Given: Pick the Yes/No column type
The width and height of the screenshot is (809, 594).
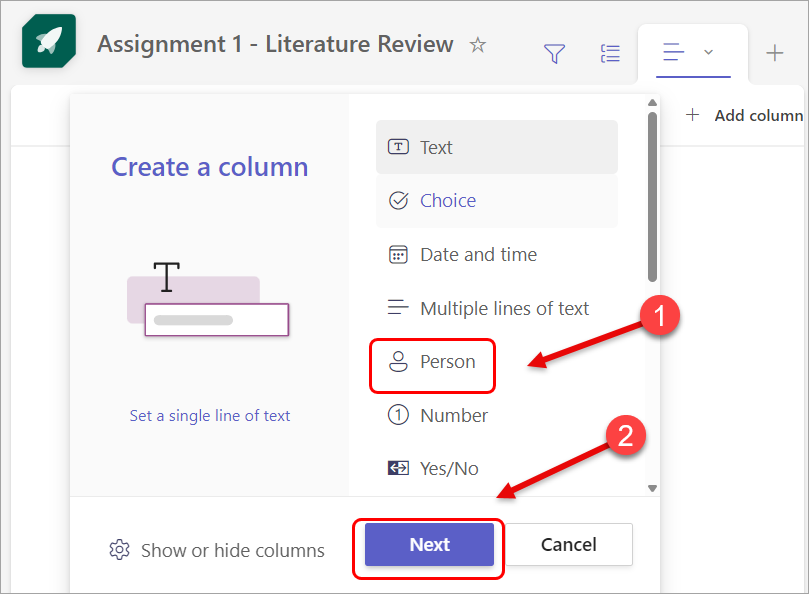Looking at the screenshot, I should 449,468.
